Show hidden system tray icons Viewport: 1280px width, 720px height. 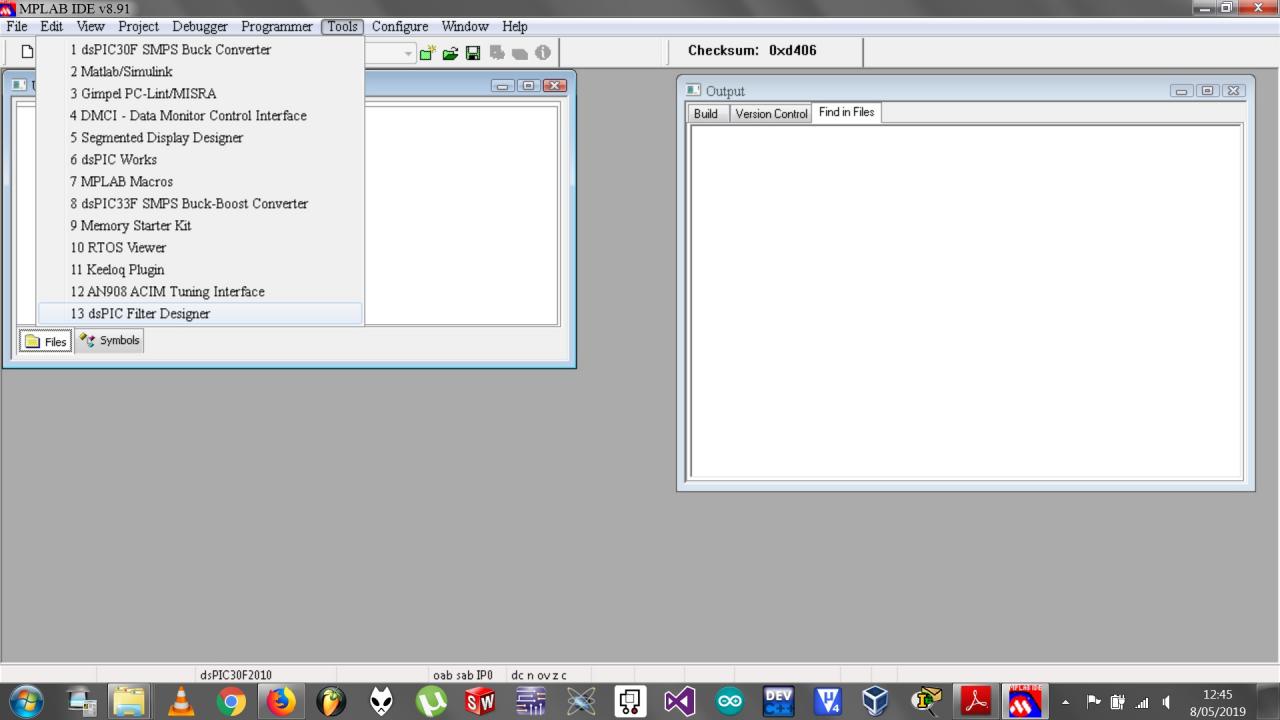click(x=1066, y=703)
